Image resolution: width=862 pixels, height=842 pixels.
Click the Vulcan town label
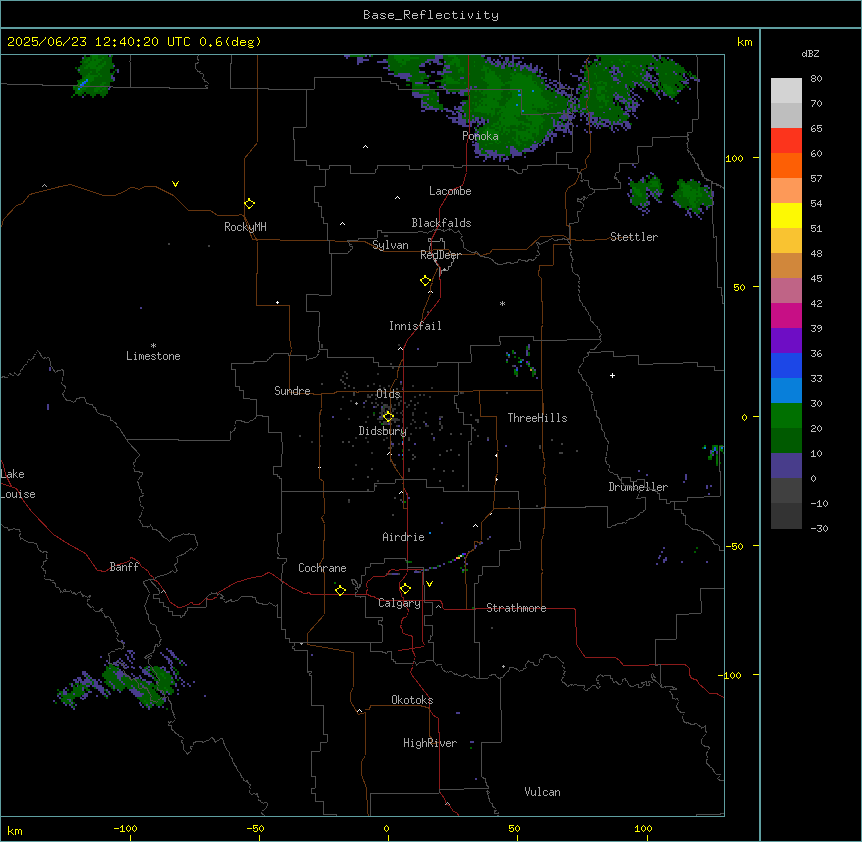pyautogui.click(x=543, y=792)
